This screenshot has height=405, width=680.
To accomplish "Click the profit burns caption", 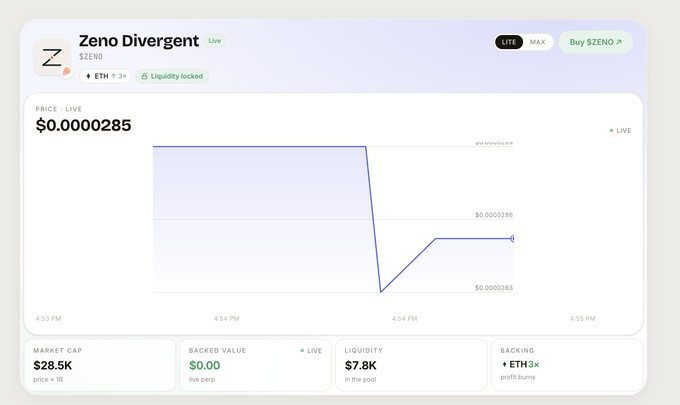I will 518,377.
